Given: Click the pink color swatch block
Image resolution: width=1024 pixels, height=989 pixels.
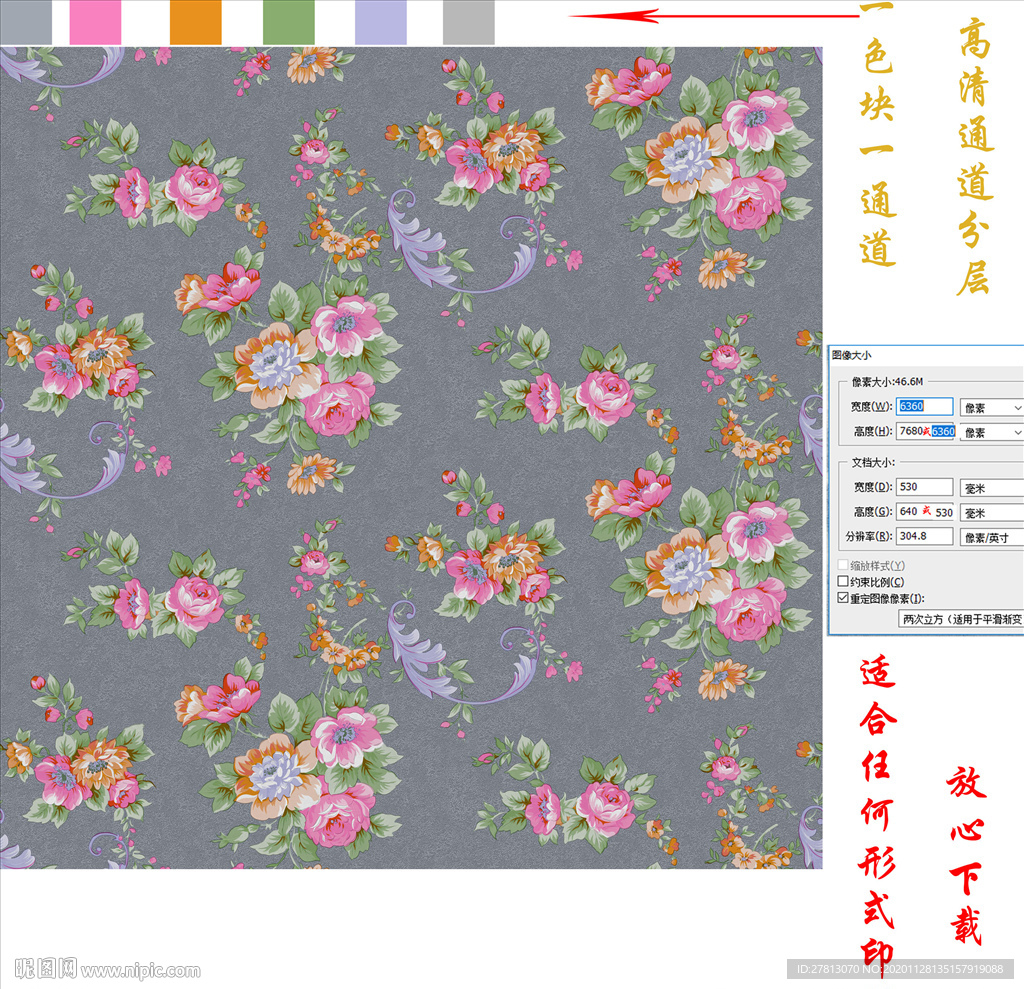Looking at the screenshot, I should 95,21.
